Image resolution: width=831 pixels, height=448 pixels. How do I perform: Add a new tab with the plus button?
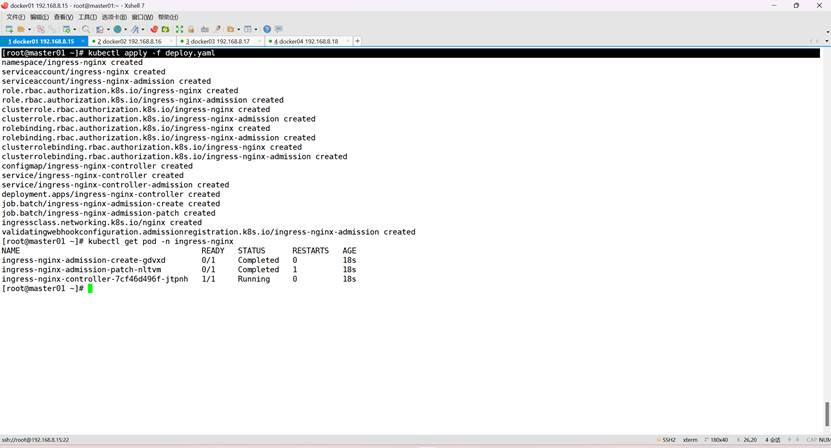coord(357,41)
